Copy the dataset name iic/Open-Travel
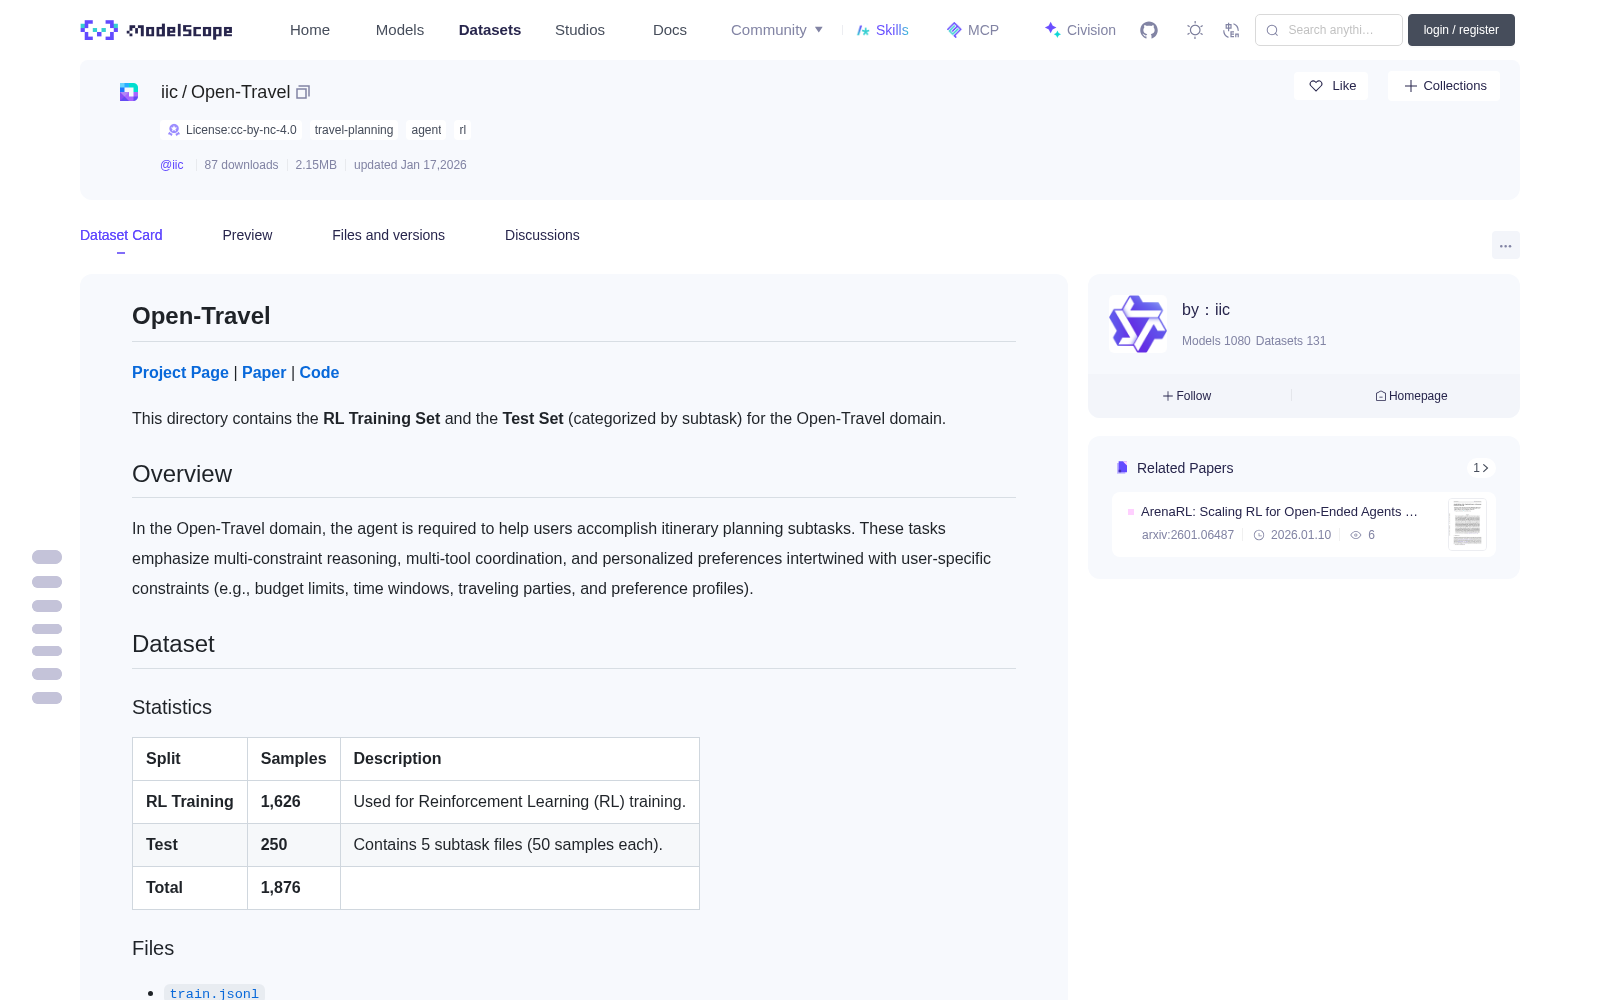The image size is (1600, 1000). tap(303, 92)
